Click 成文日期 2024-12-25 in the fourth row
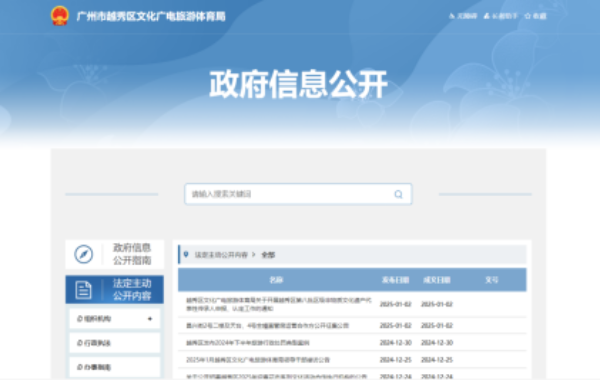 point(437,360)
